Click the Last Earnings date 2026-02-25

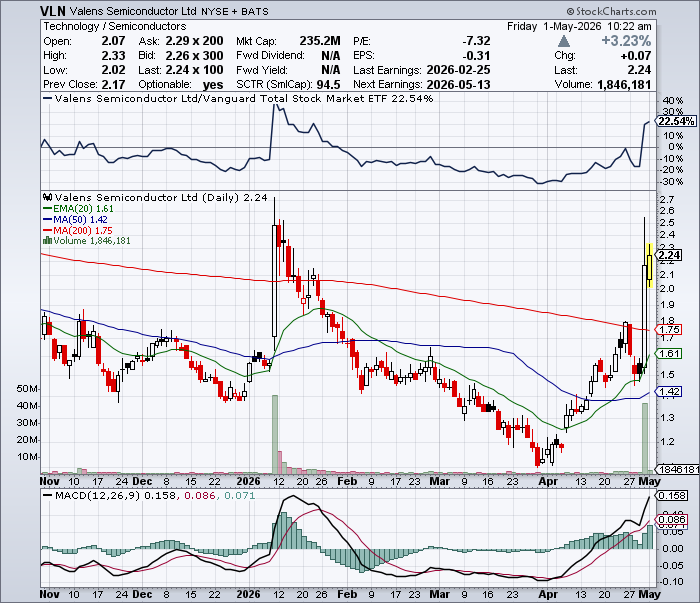(458, 70)
